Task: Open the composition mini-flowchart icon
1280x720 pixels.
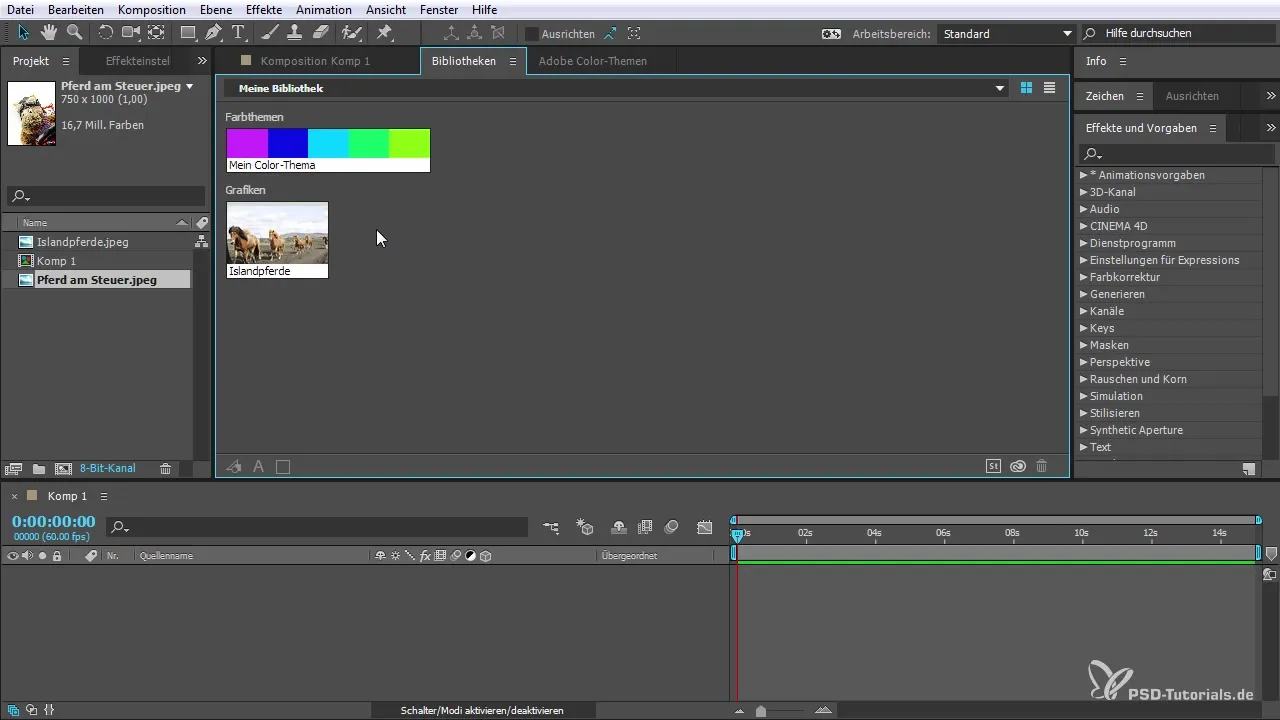Action: [552, 527]
